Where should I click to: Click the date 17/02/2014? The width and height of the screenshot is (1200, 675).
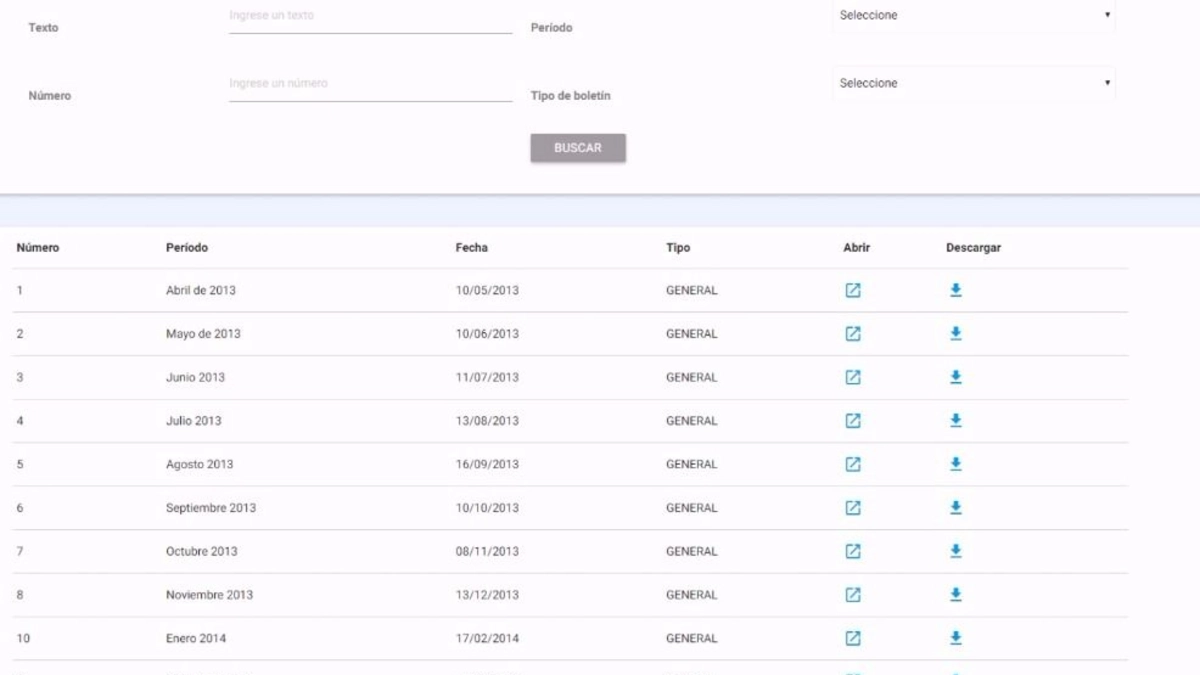(x=487, y=639)
